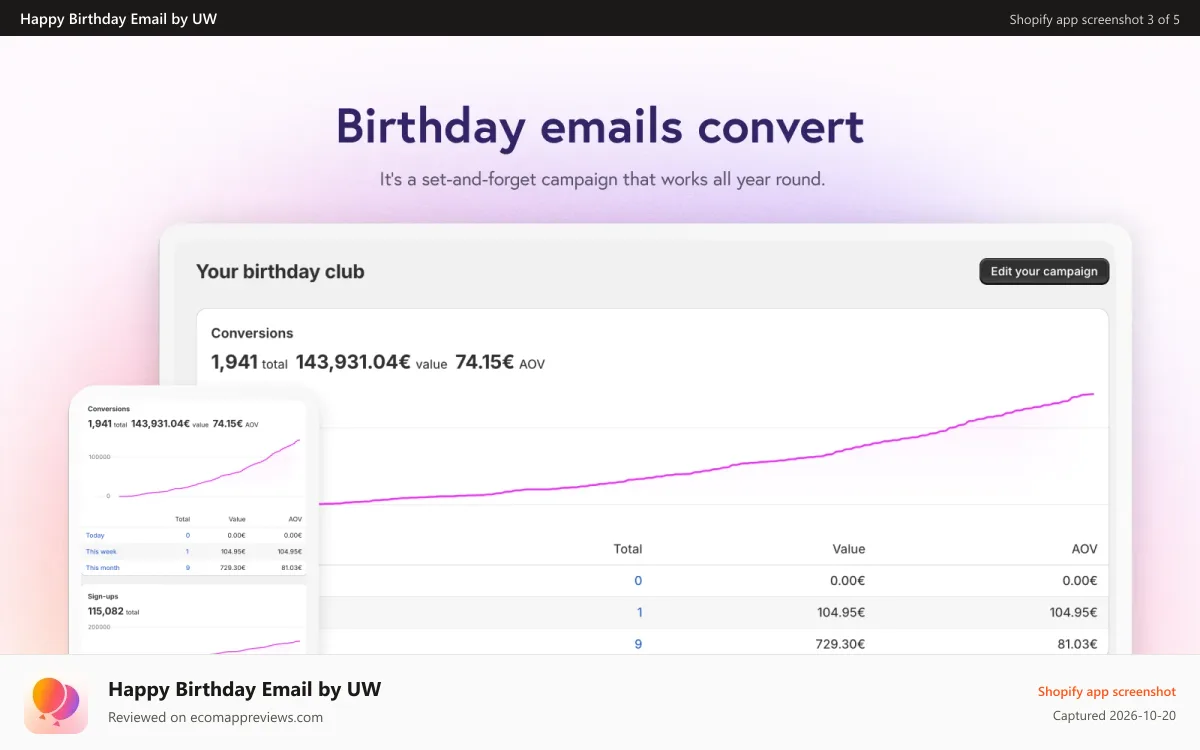Click 143,931.04€ value in desktop dashboard
The image size is (1200, 750).
371,363
